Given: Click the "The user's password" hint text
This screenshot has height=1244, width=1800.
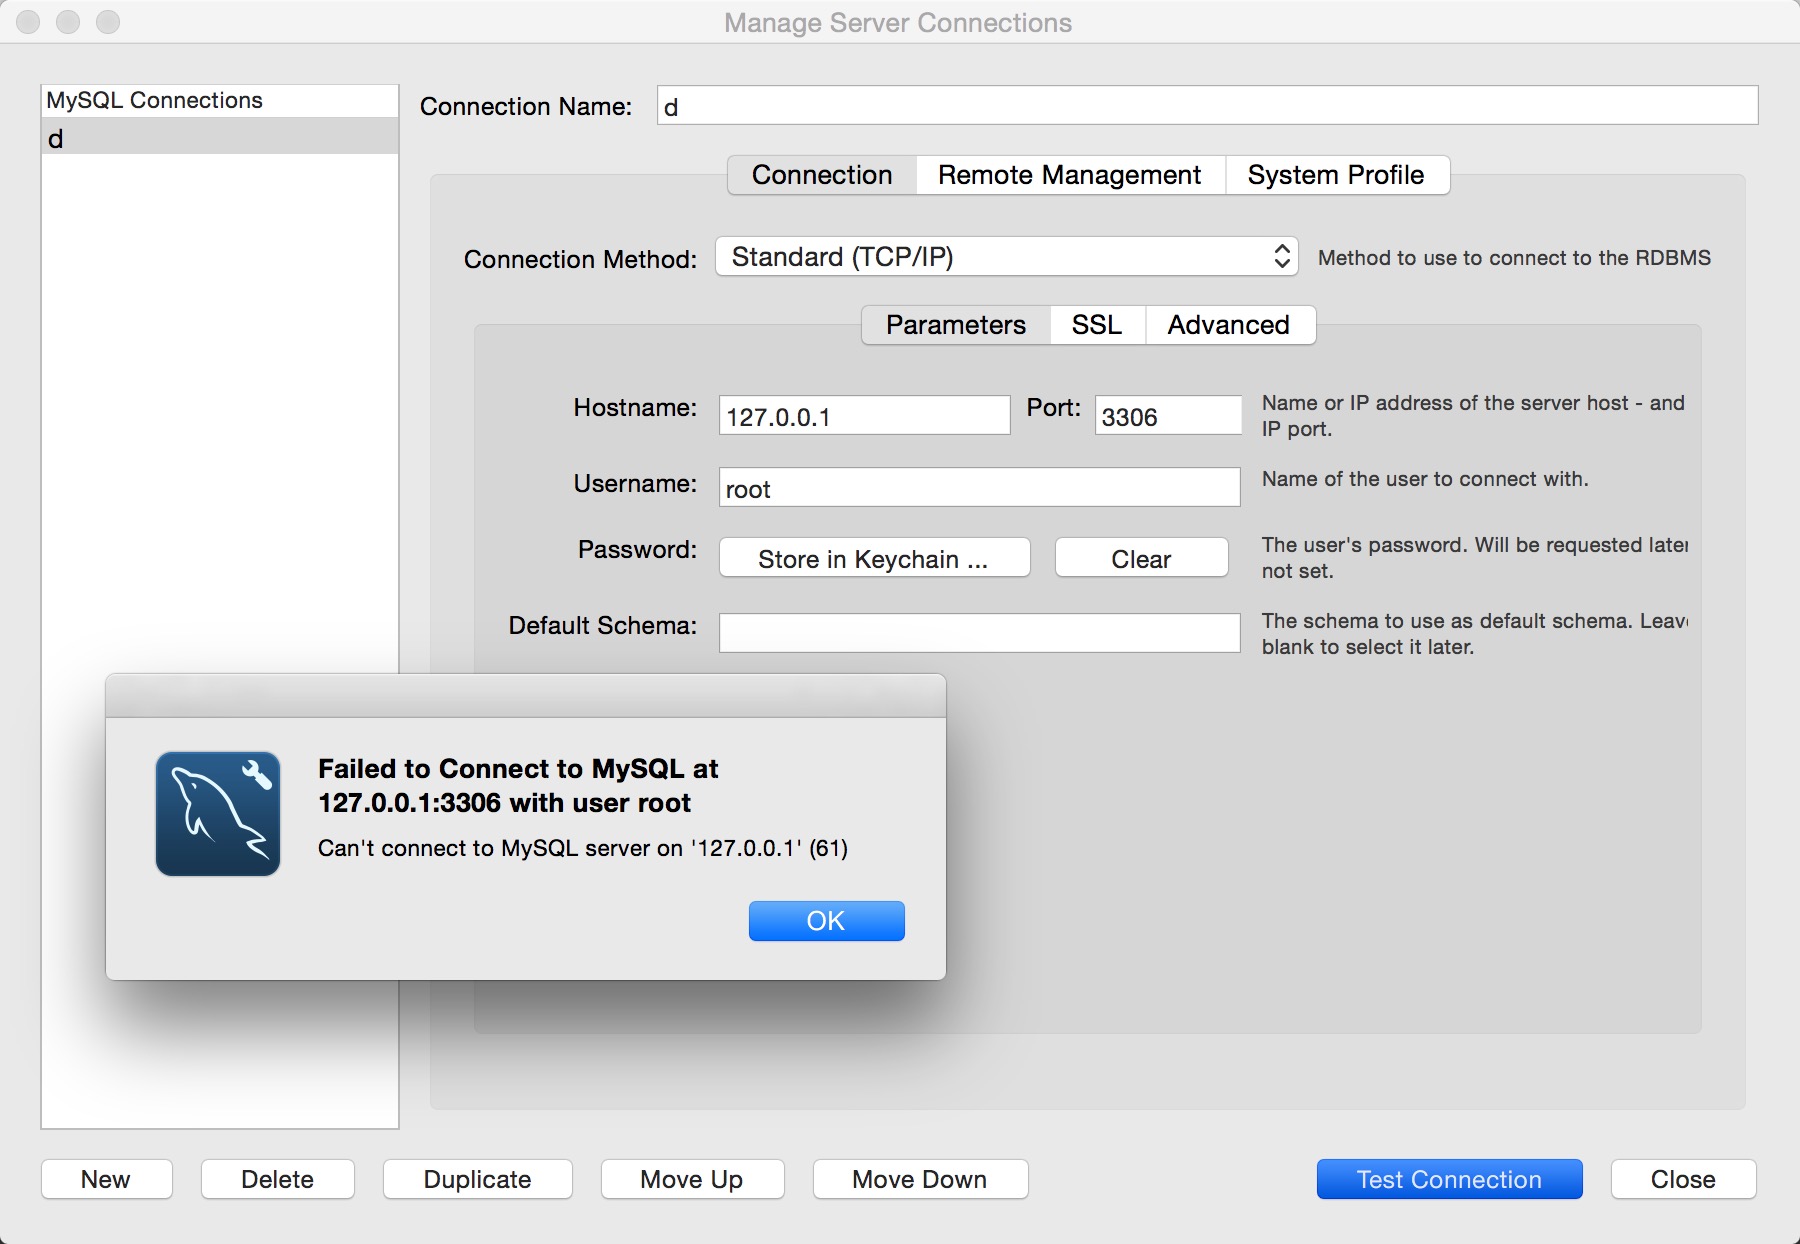Looking at the screenshot, I should point(1475,558).
